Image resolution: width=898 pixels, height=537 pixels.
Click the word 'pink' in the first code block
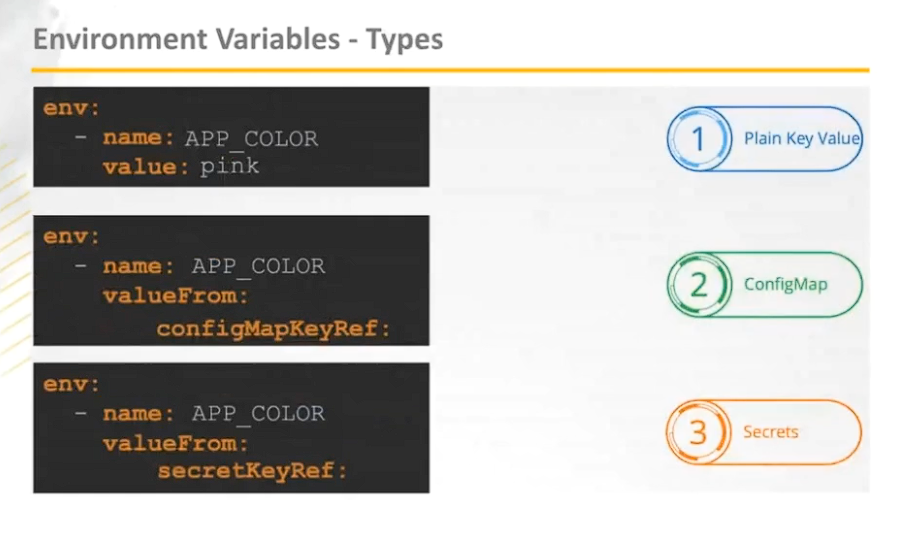[x=229, y=166]
